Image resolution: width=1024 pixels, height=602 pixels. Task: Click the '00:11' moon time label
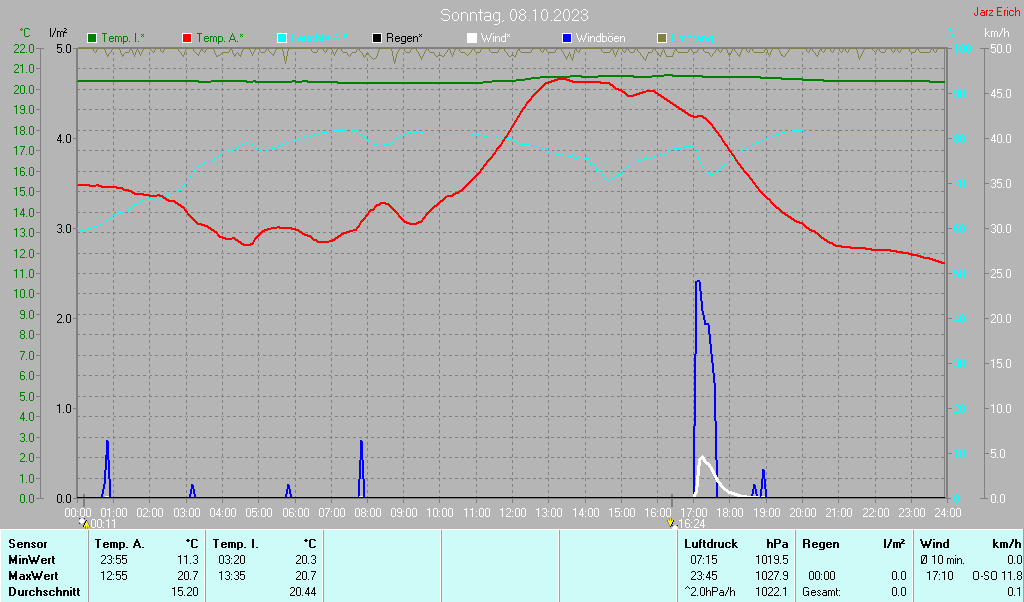(103, 524)
